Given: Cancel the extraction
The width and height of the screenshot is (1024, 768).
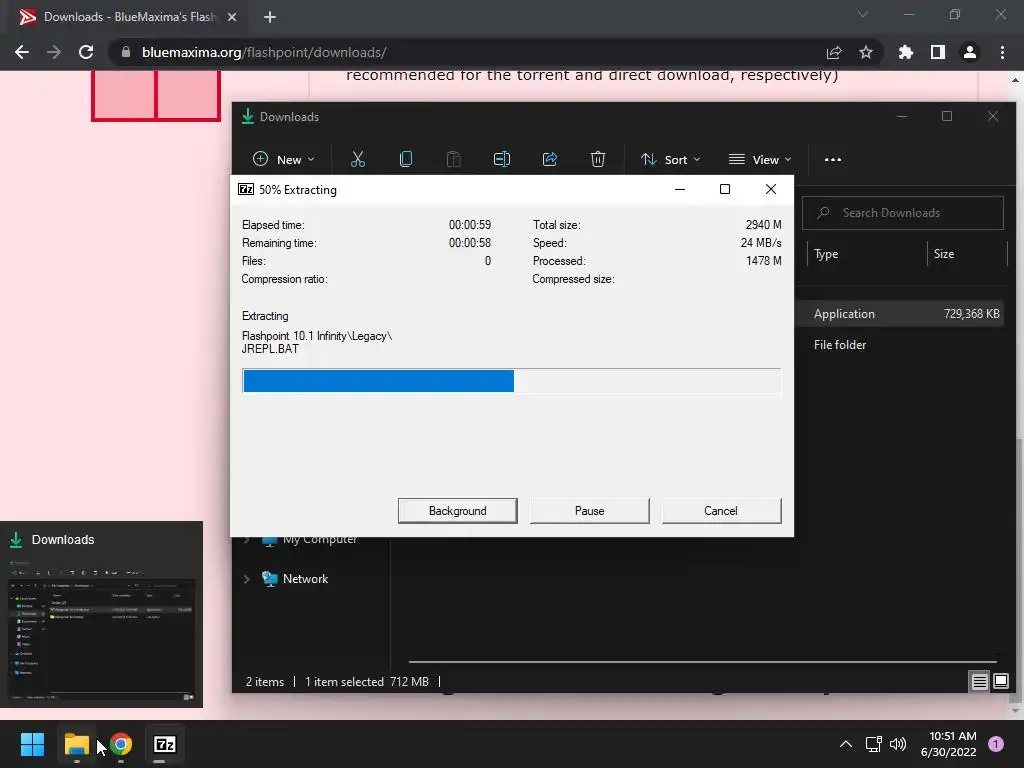Looking at the screenshot, I should pyautogui.click(x=721, y=511).
